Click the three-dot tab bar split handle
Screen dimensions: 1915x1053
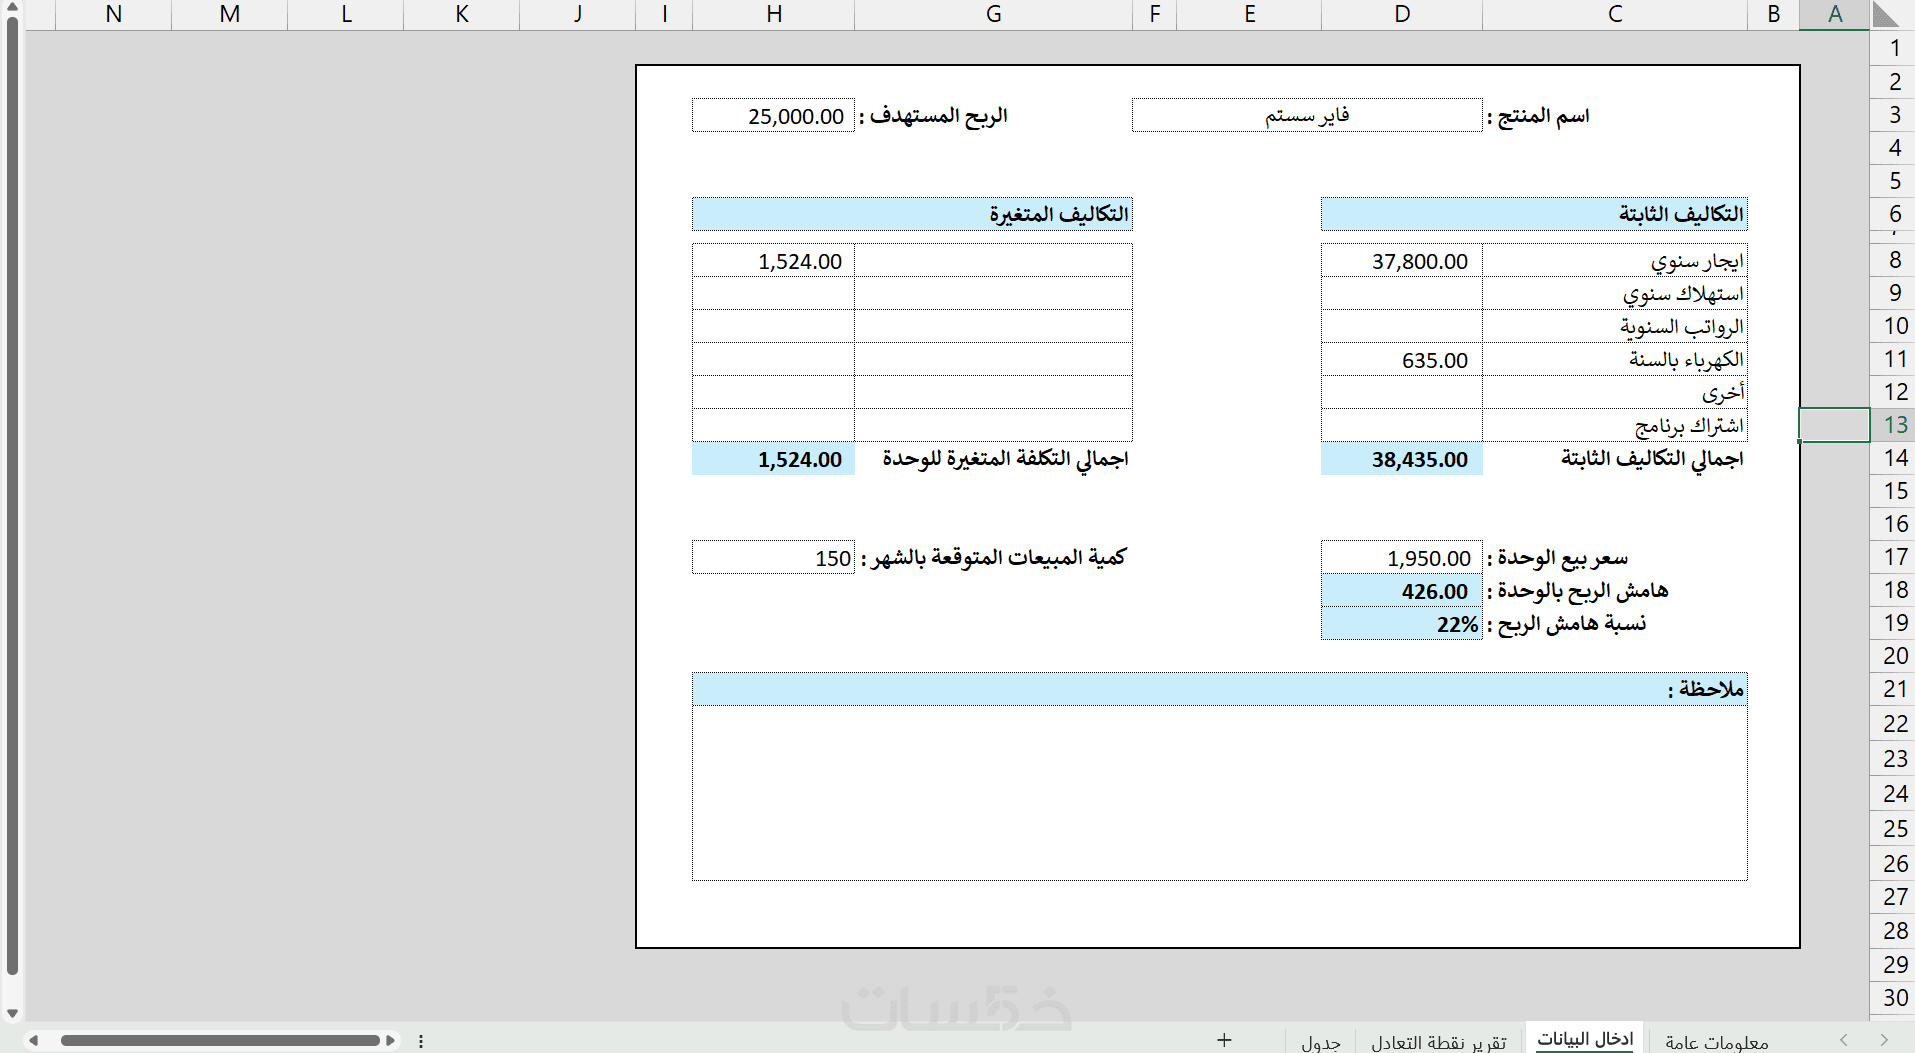pos(421,1041)
